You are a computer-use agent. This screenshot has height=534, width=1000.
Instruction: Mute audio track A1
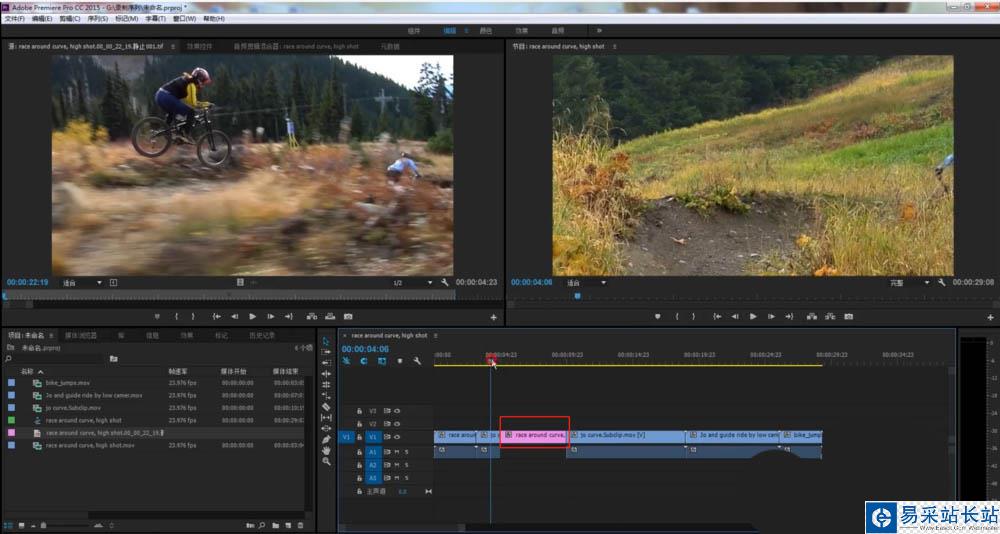click(x=397, y=452)
